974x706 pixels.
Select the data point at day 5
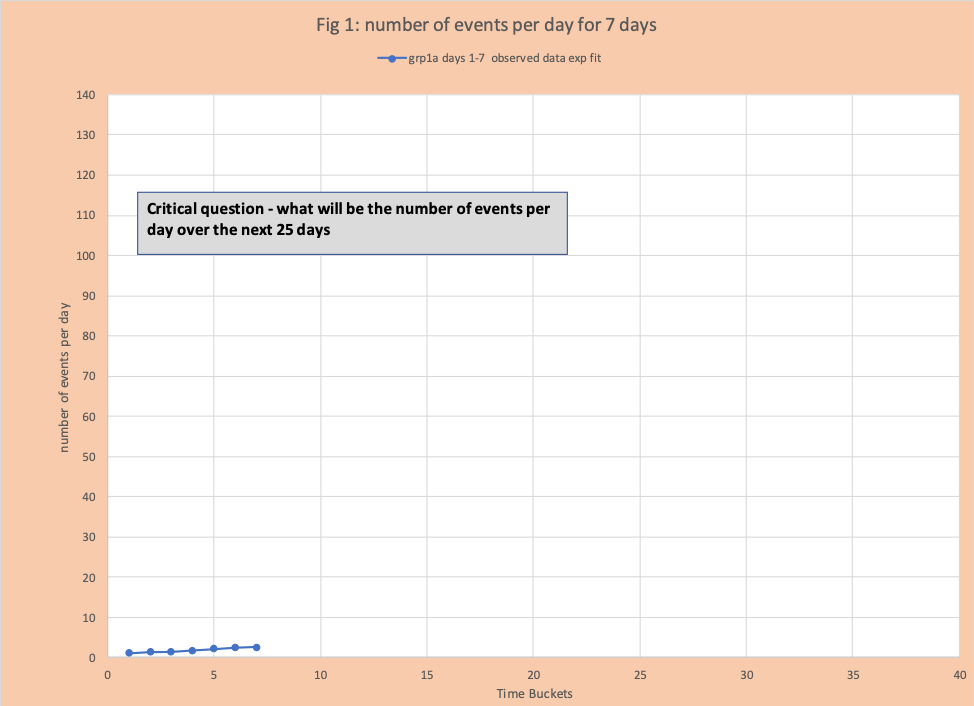point(214,649)
